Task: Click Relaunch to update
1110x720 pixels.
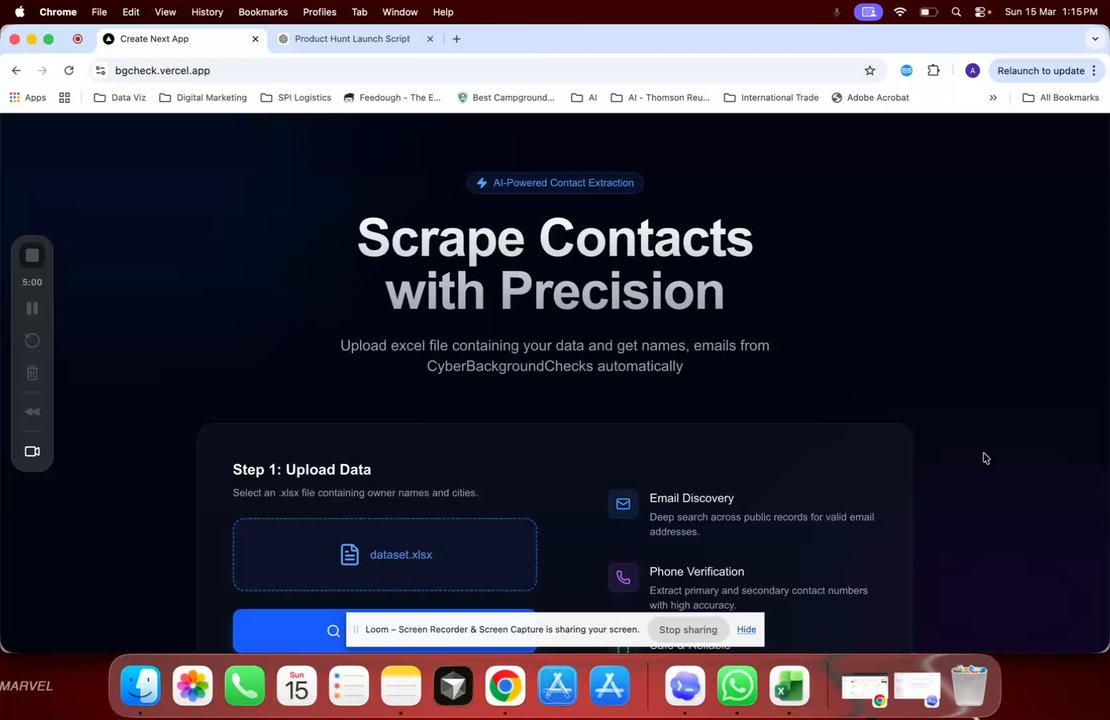Action: point(1041,70)
